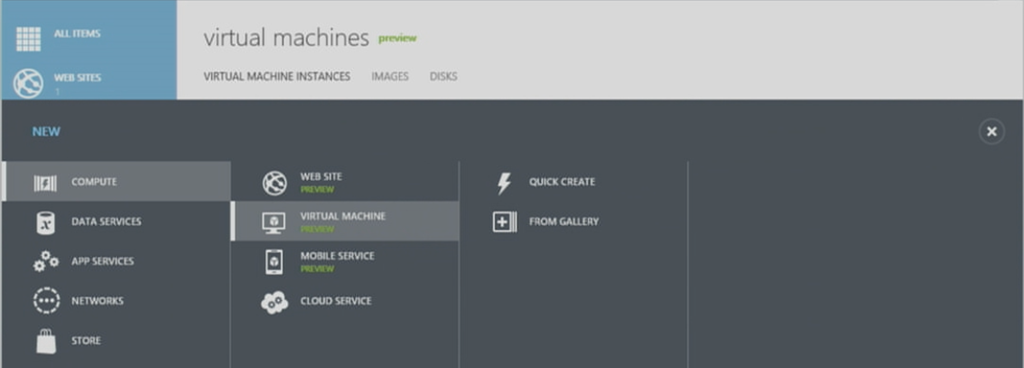This screenshot has height=368, width=1024.
Task: Click PREVIEW label under Virtual Machine
Action: coord(317,229)
